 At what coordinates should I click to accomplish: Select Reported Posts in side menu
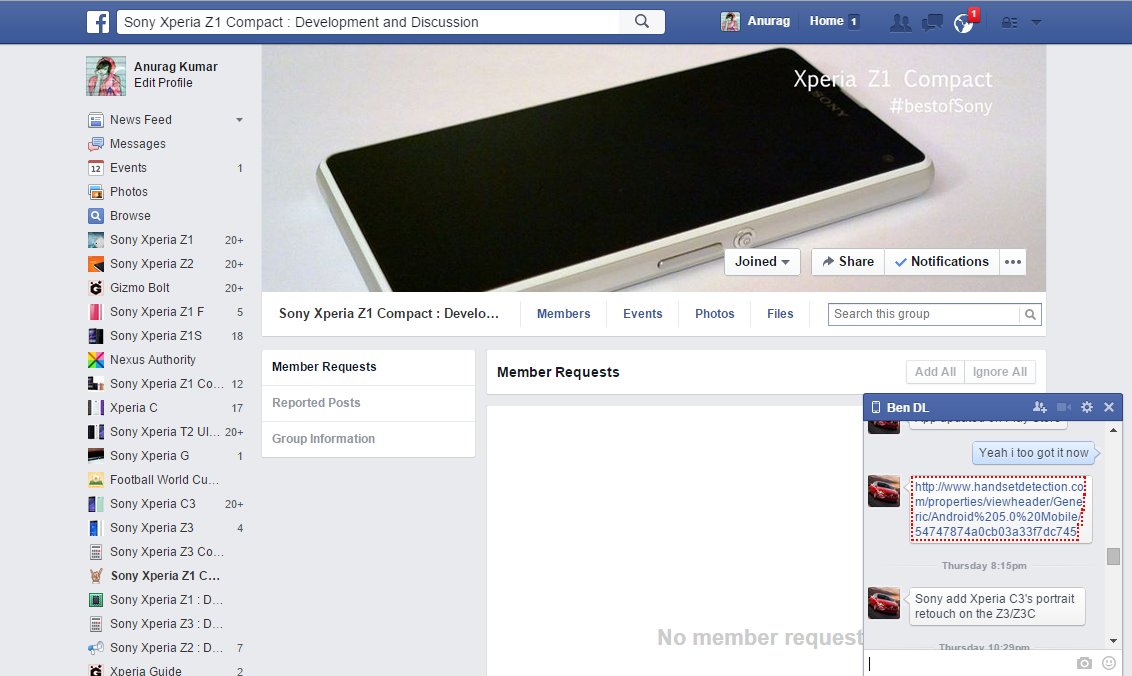(x=368, y=403)
